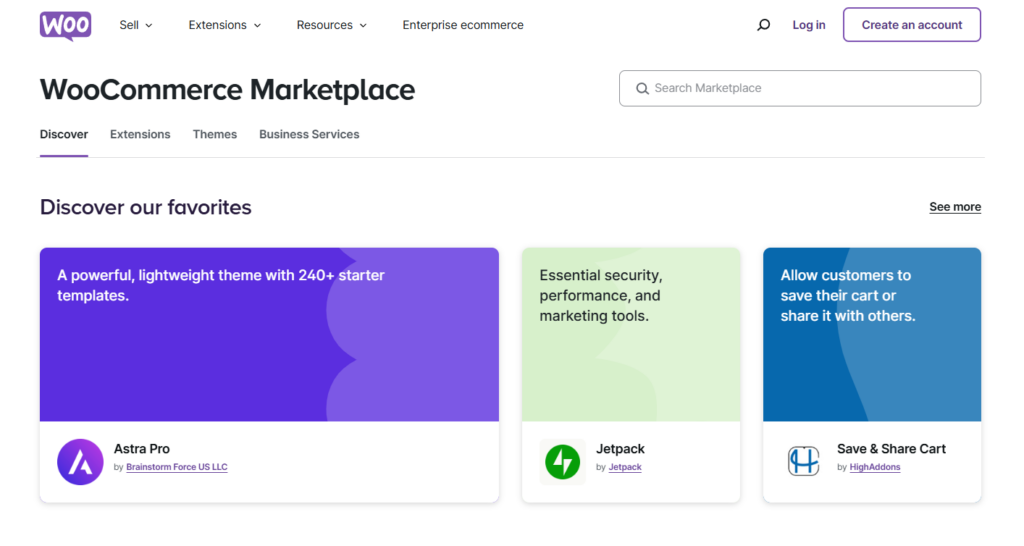Click the Jetpack product title
1024x546 pixels.
pos(620,449)
